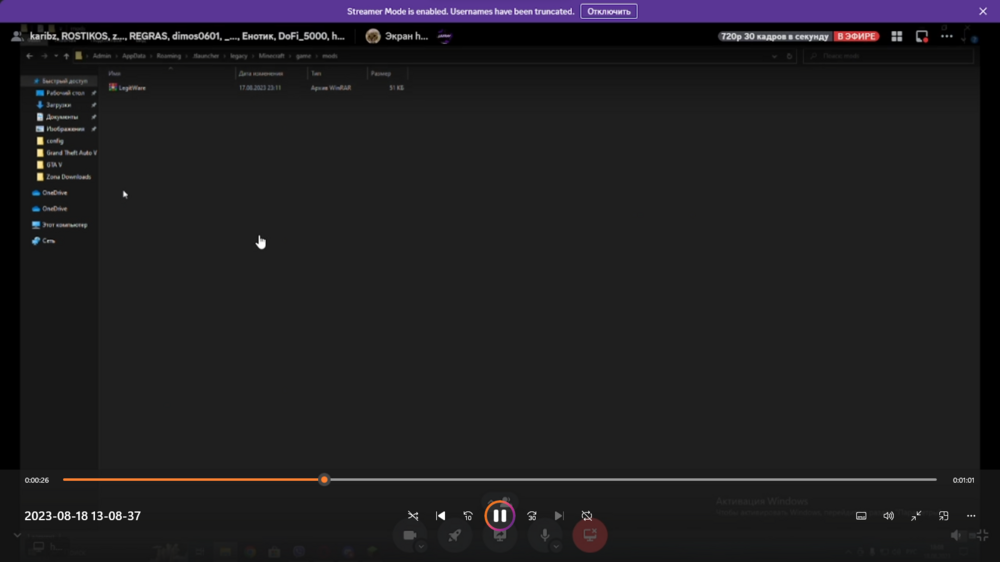This screenshot has width=1000, height=562.
Task: Go back in File Explorer
Action: click(29, 56)
